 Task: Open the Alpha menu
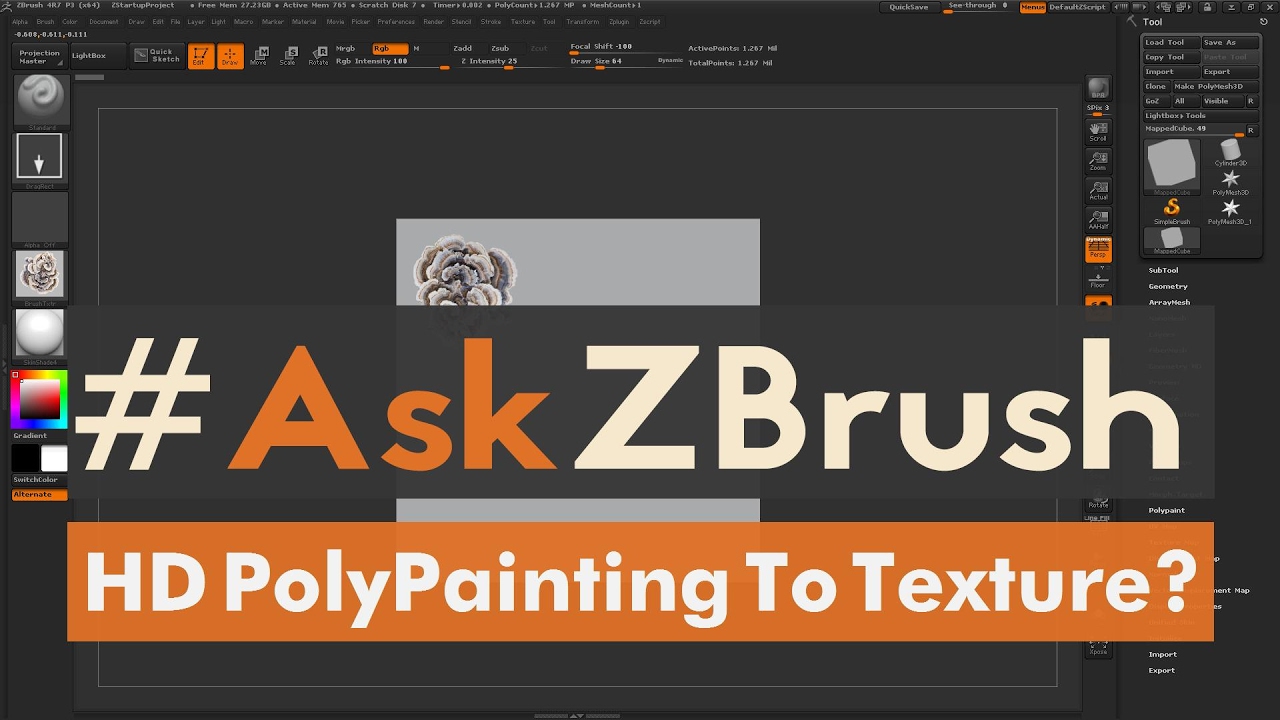point(20,21)
